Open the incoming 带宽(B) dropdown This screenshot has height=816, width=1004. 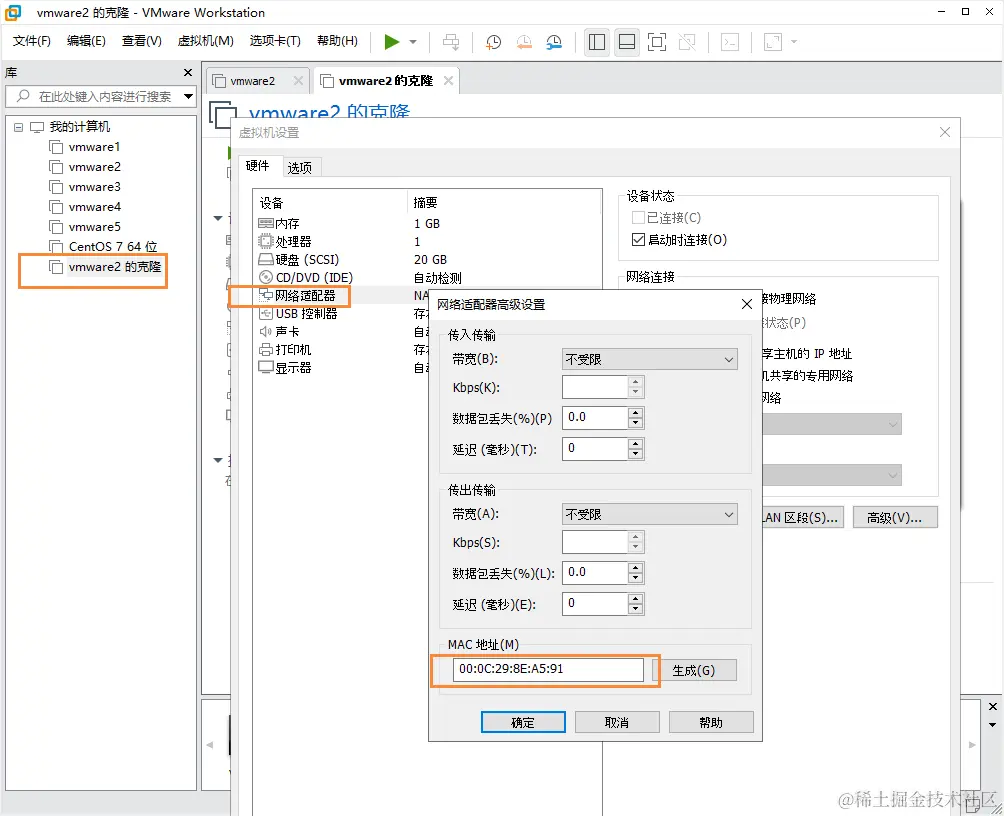649,359
